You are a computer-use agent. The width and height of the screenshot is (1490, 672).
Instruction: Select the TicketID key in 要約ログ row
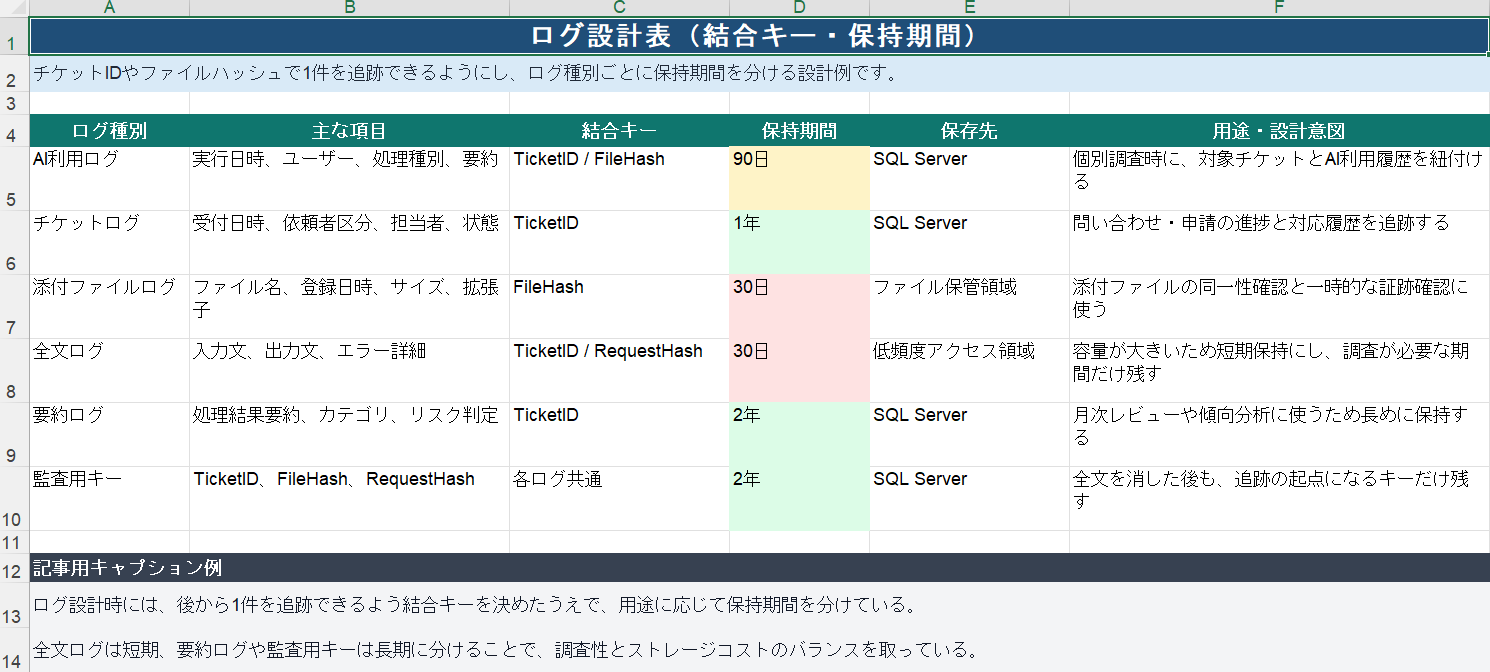[619, 435]
